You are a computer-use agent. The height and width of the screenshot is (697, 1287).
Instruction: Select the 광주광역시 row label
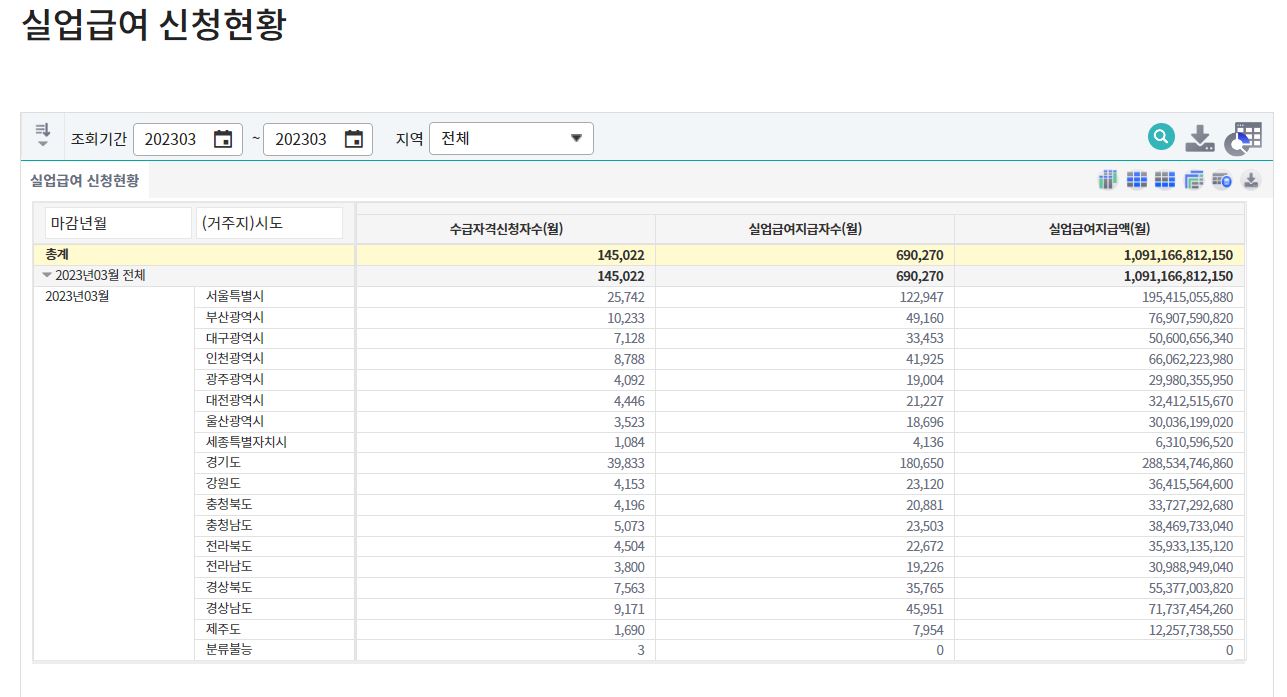click(x=235, y=380)
